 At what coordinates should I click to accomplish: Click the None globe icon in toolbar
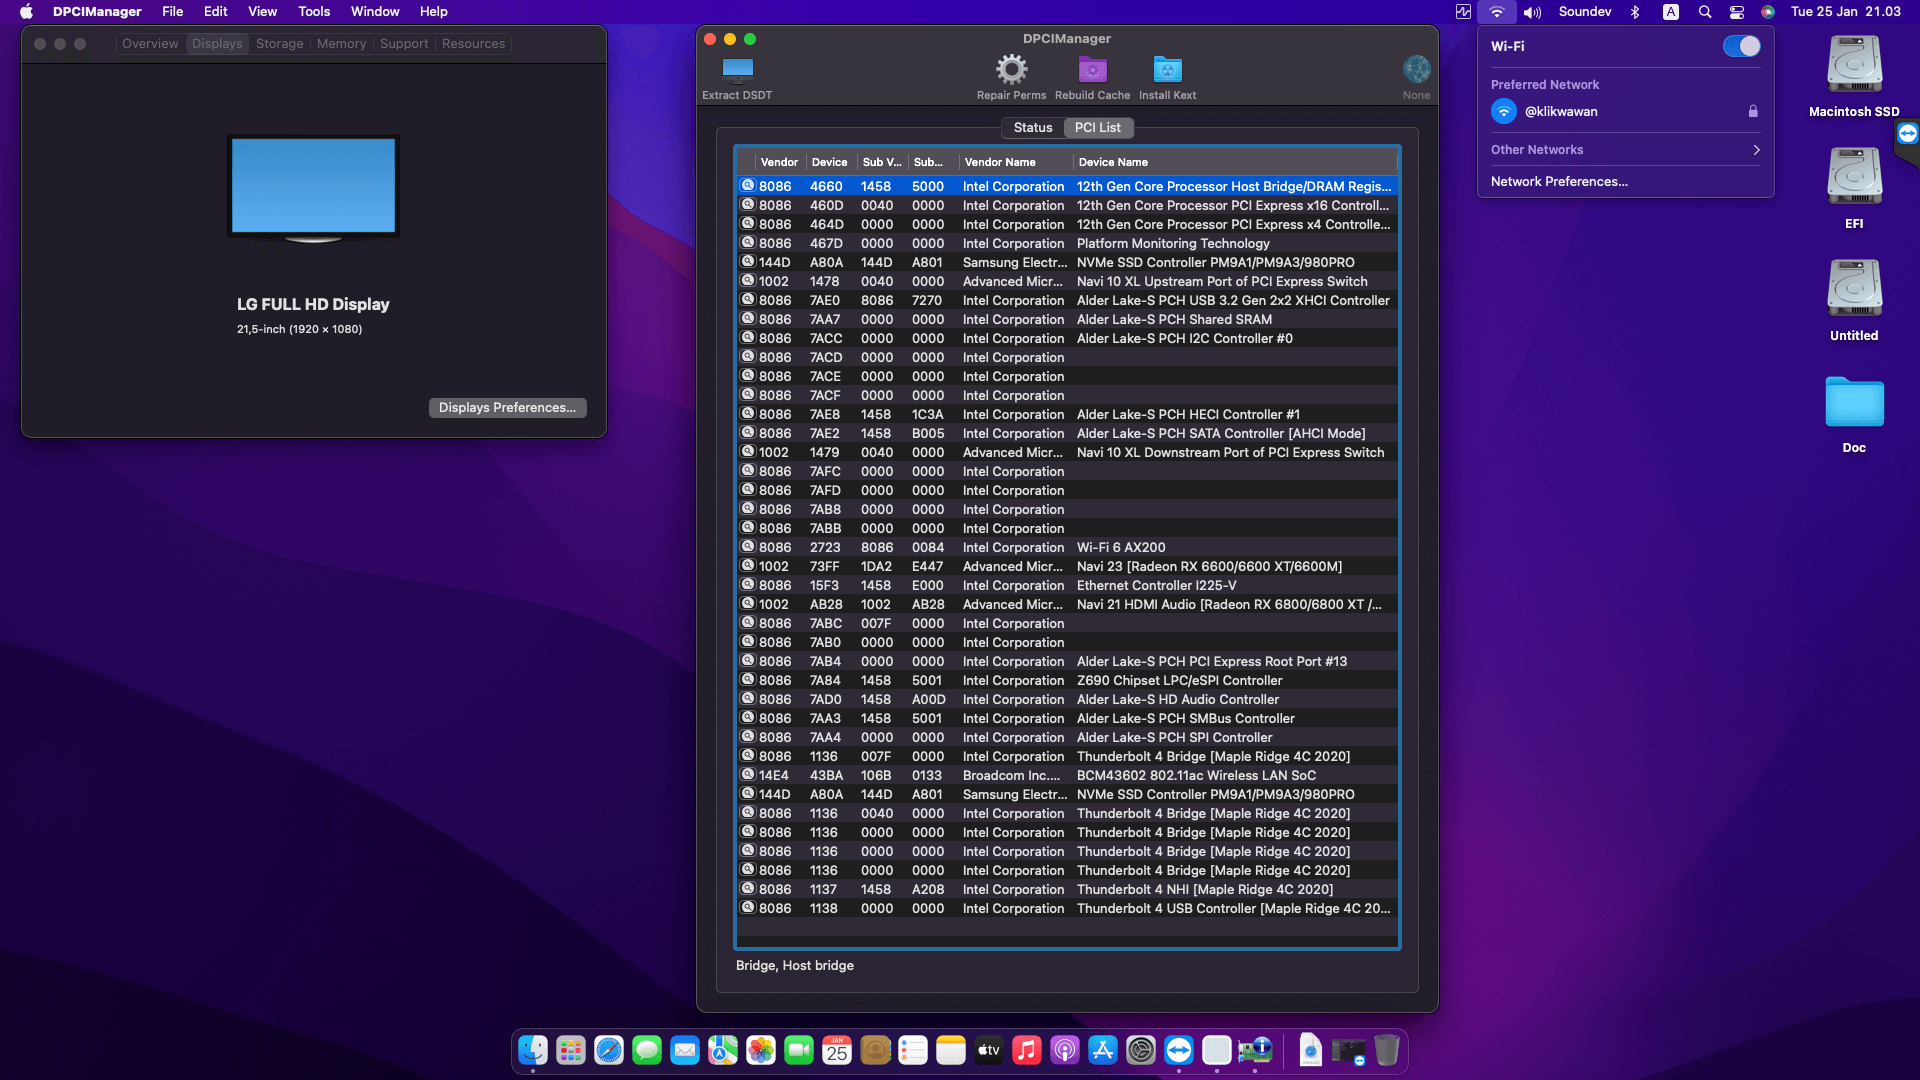(1416, 70)
